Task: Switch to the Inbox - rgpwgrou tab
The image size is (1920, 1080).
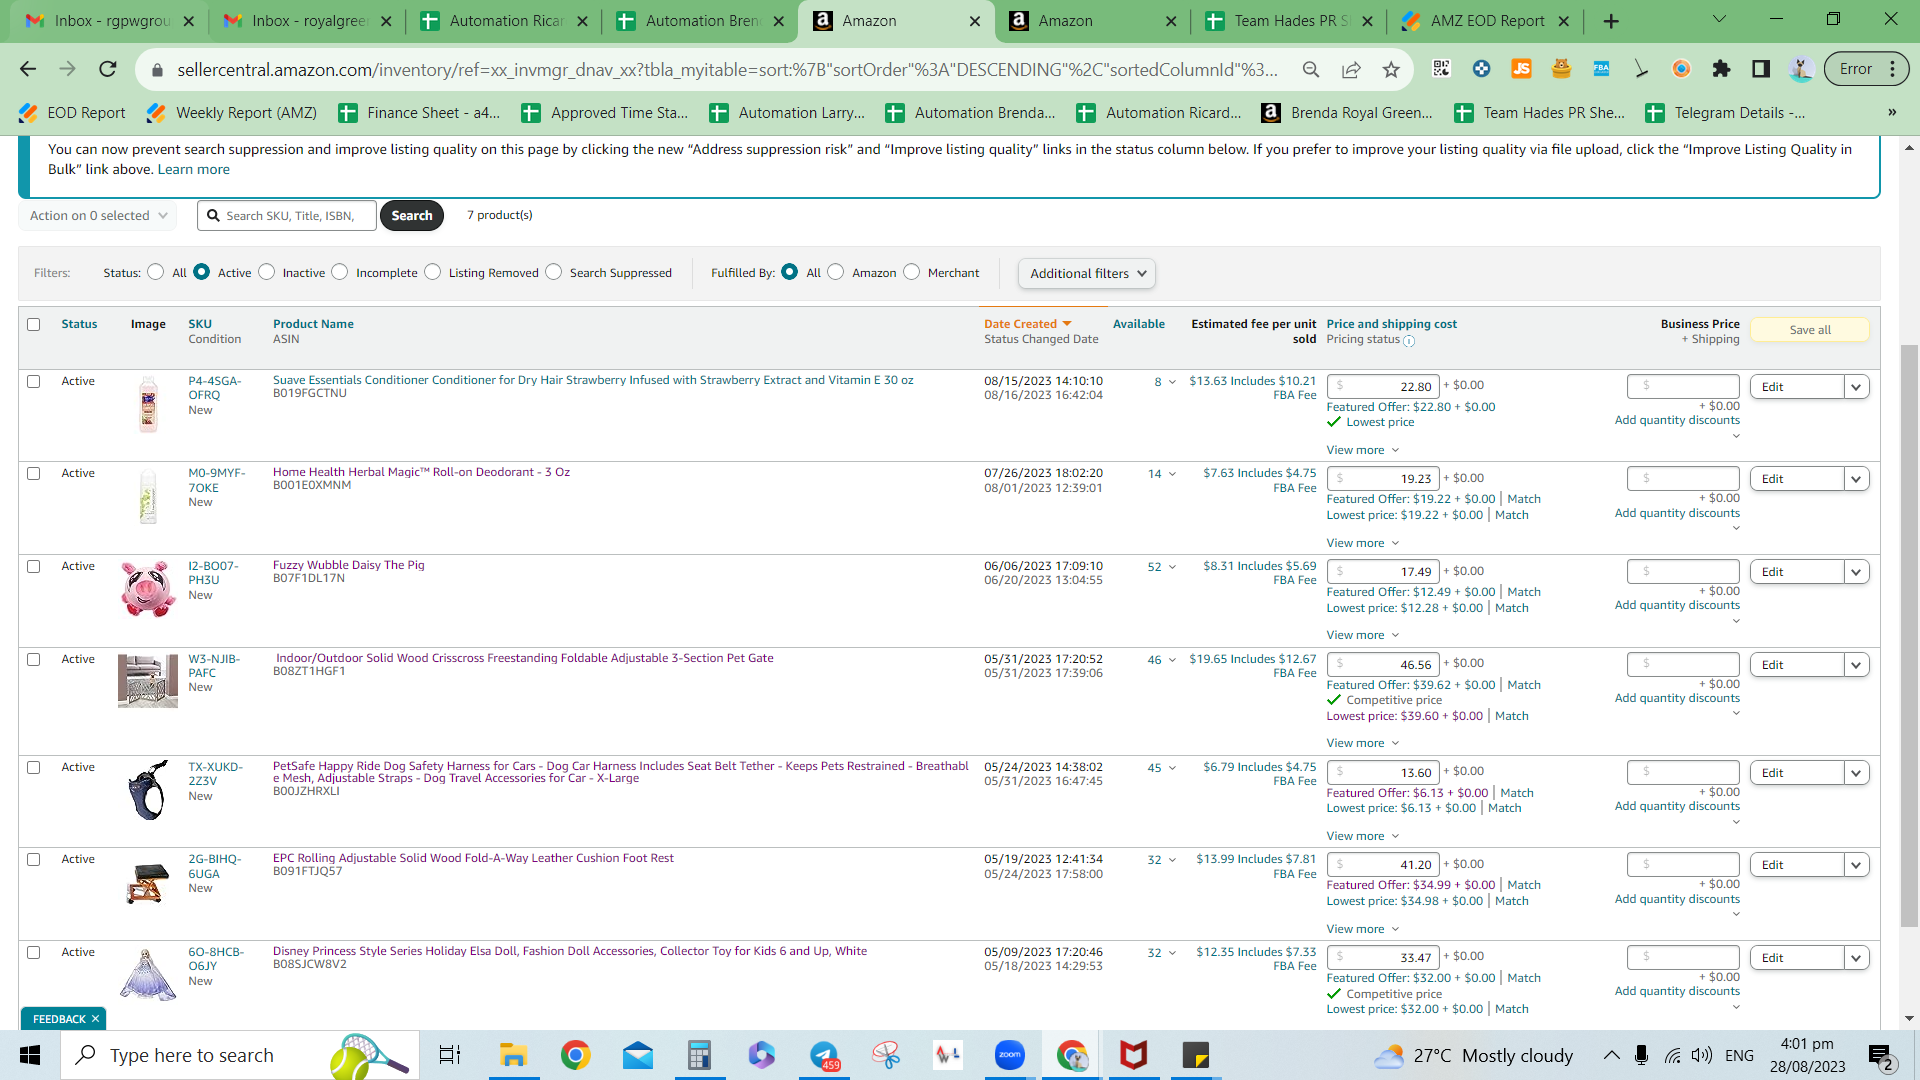Action: point(111,21)
